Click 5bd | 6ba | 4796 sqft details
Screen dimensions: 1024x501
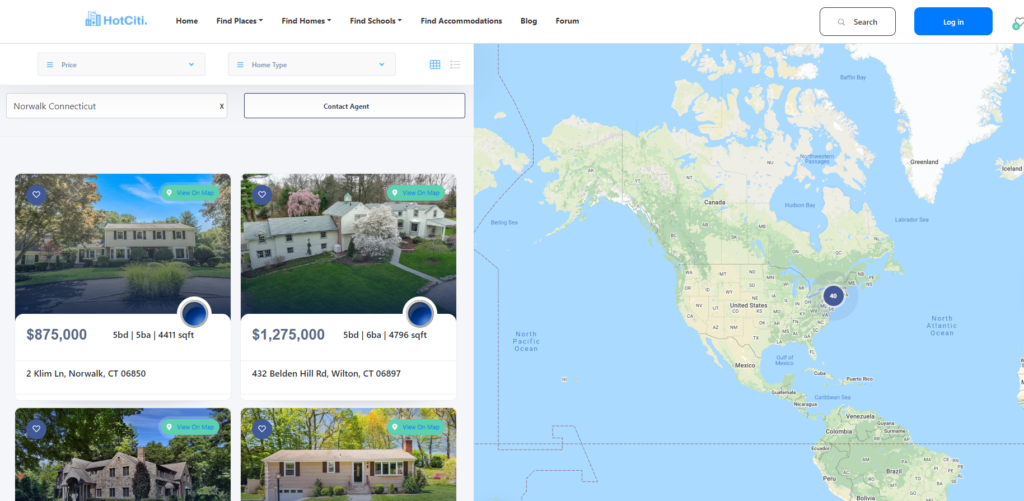point(385,335)
